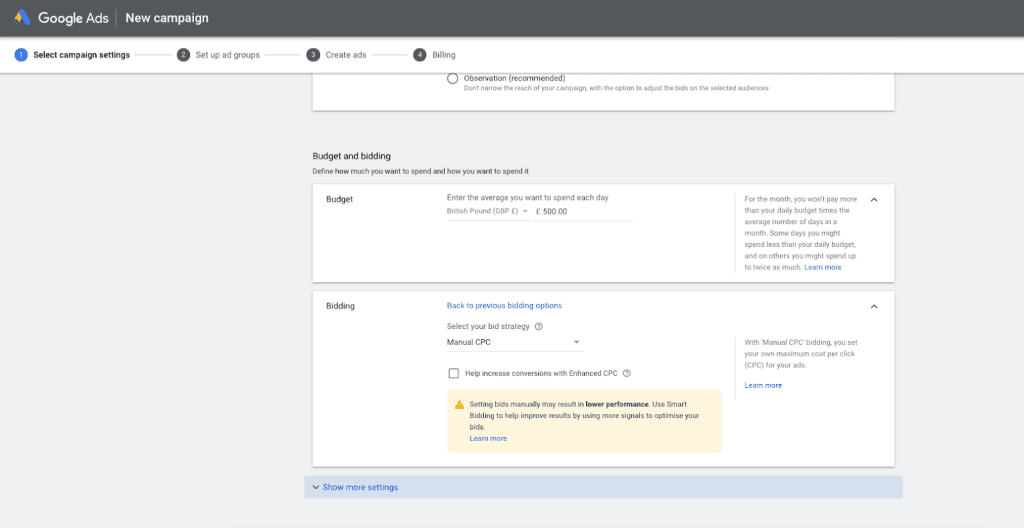Viewport: 1024px width, 528px height.
Task: Click the step 1 circle icon
Action: pos(21,55)
